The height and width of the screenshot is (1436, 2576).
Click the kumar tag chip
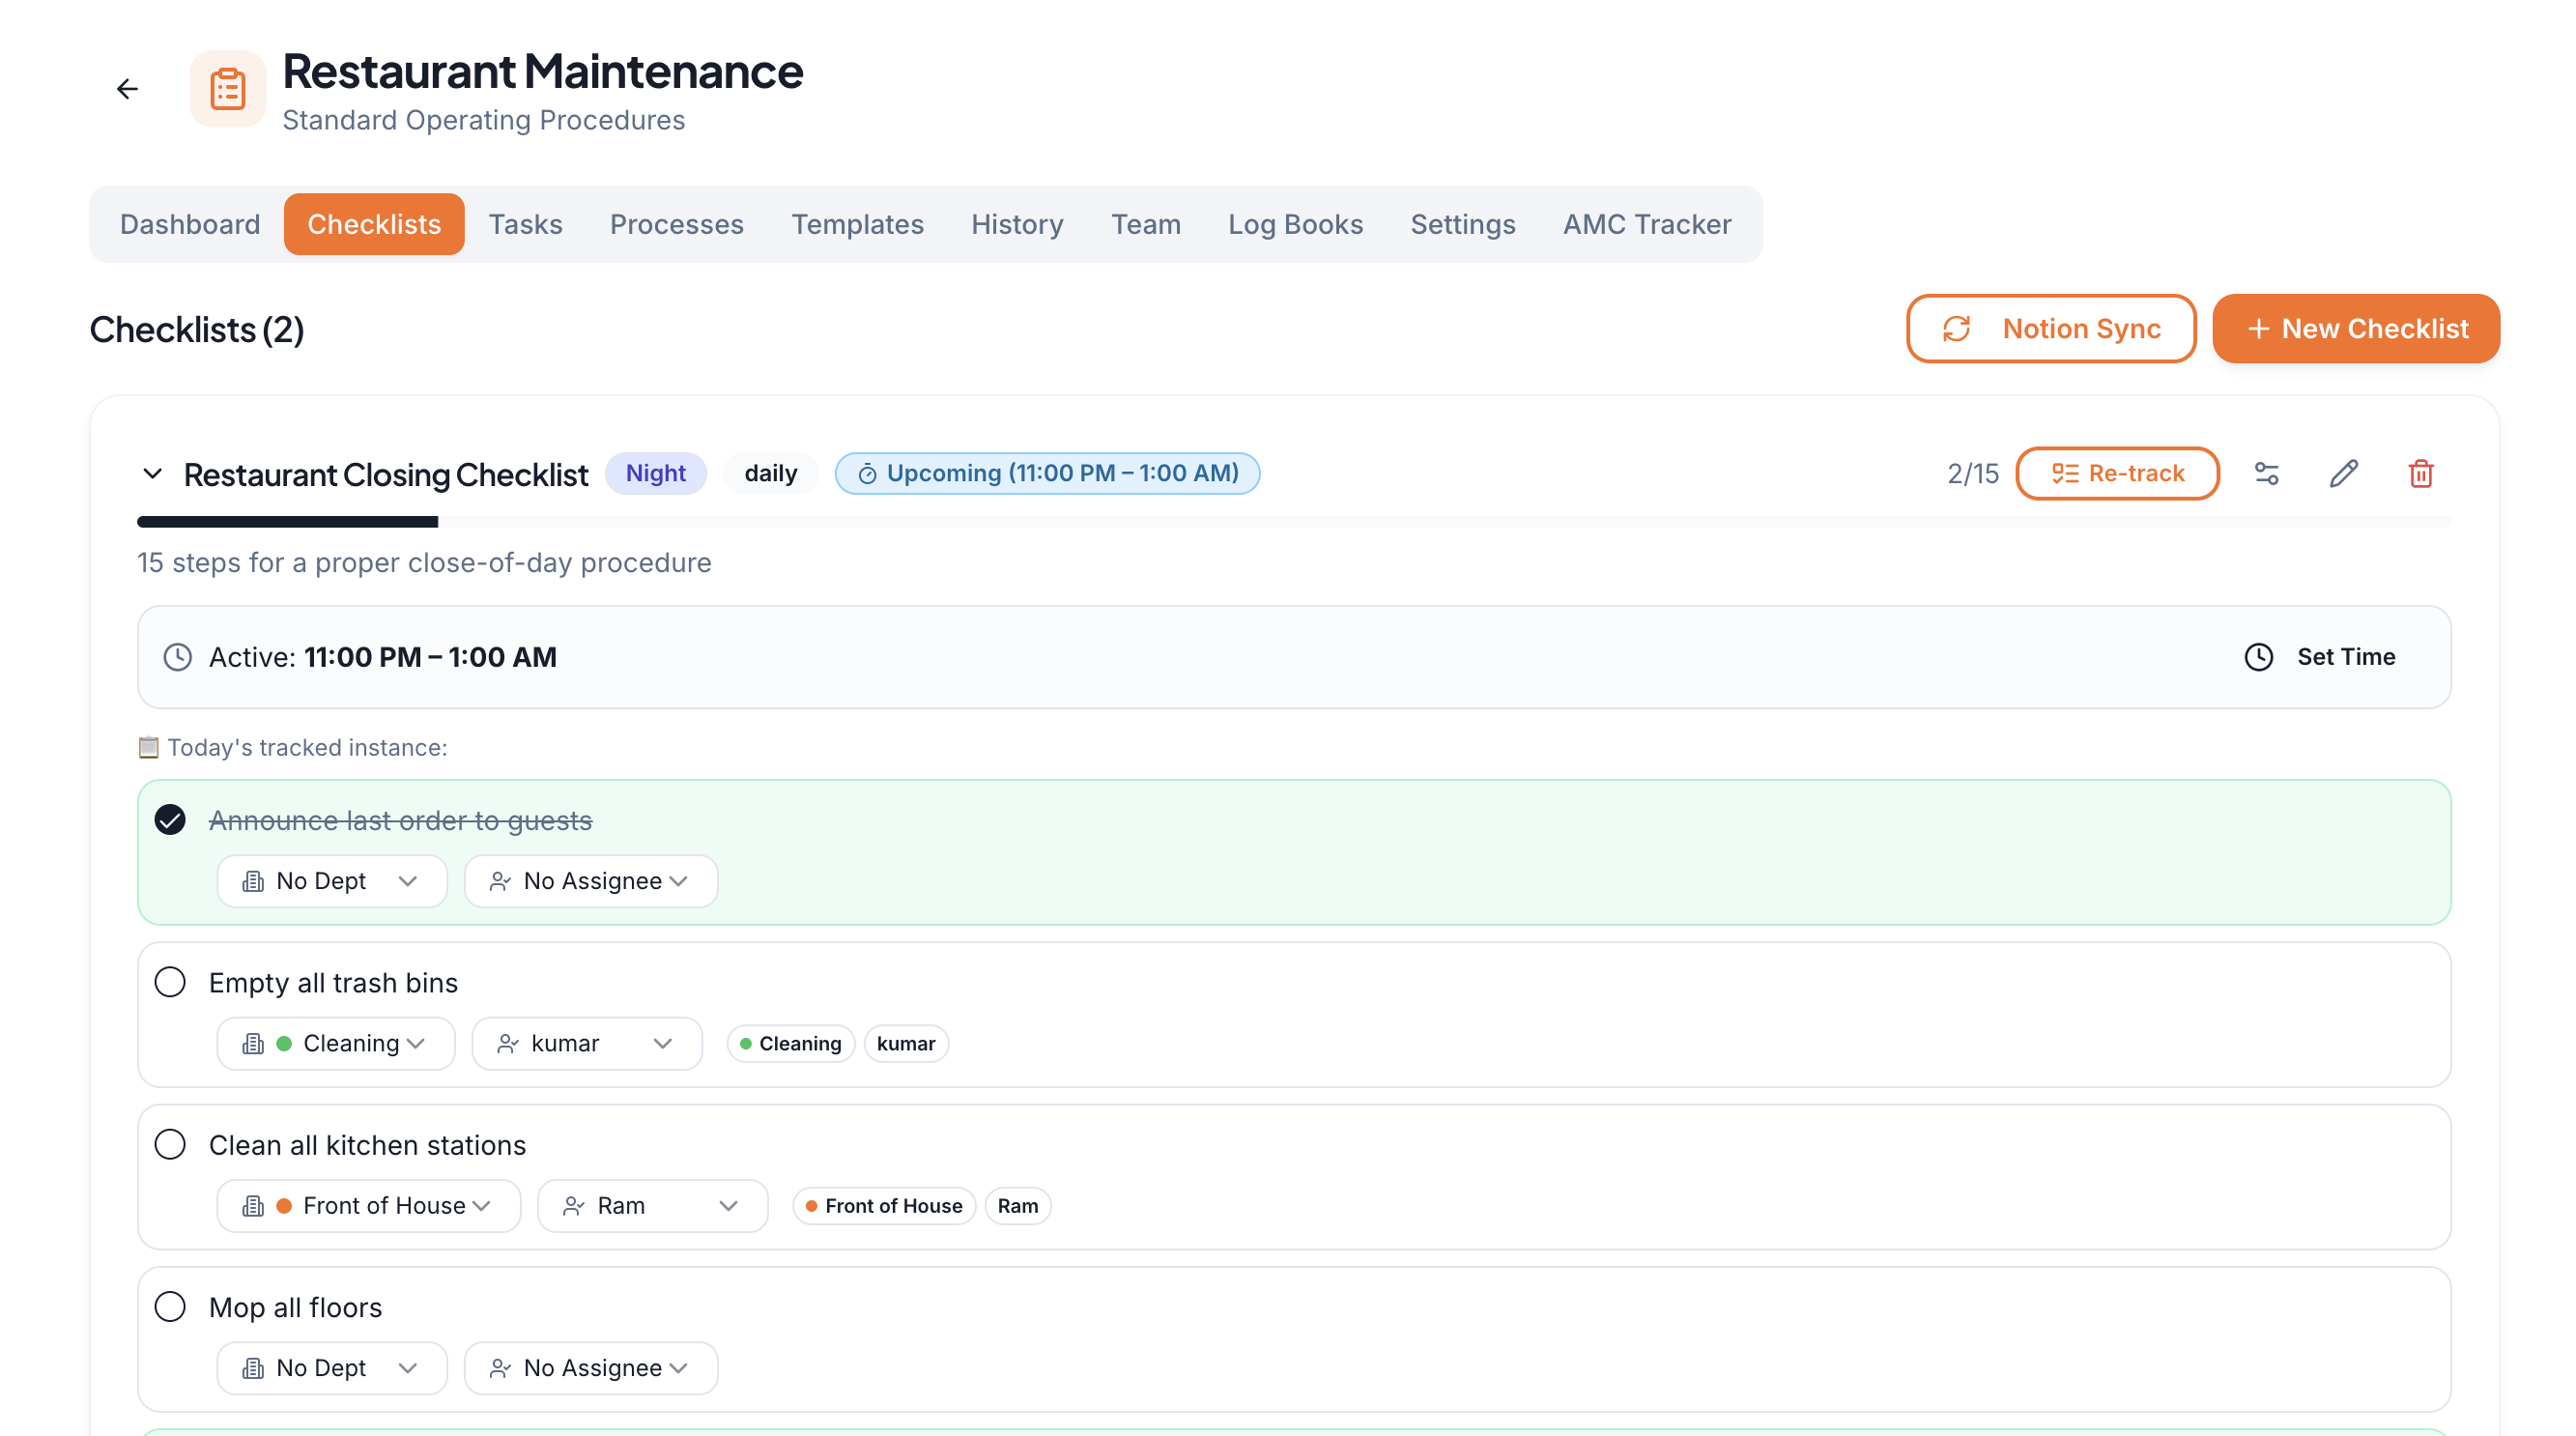[x=906, y=1044]
